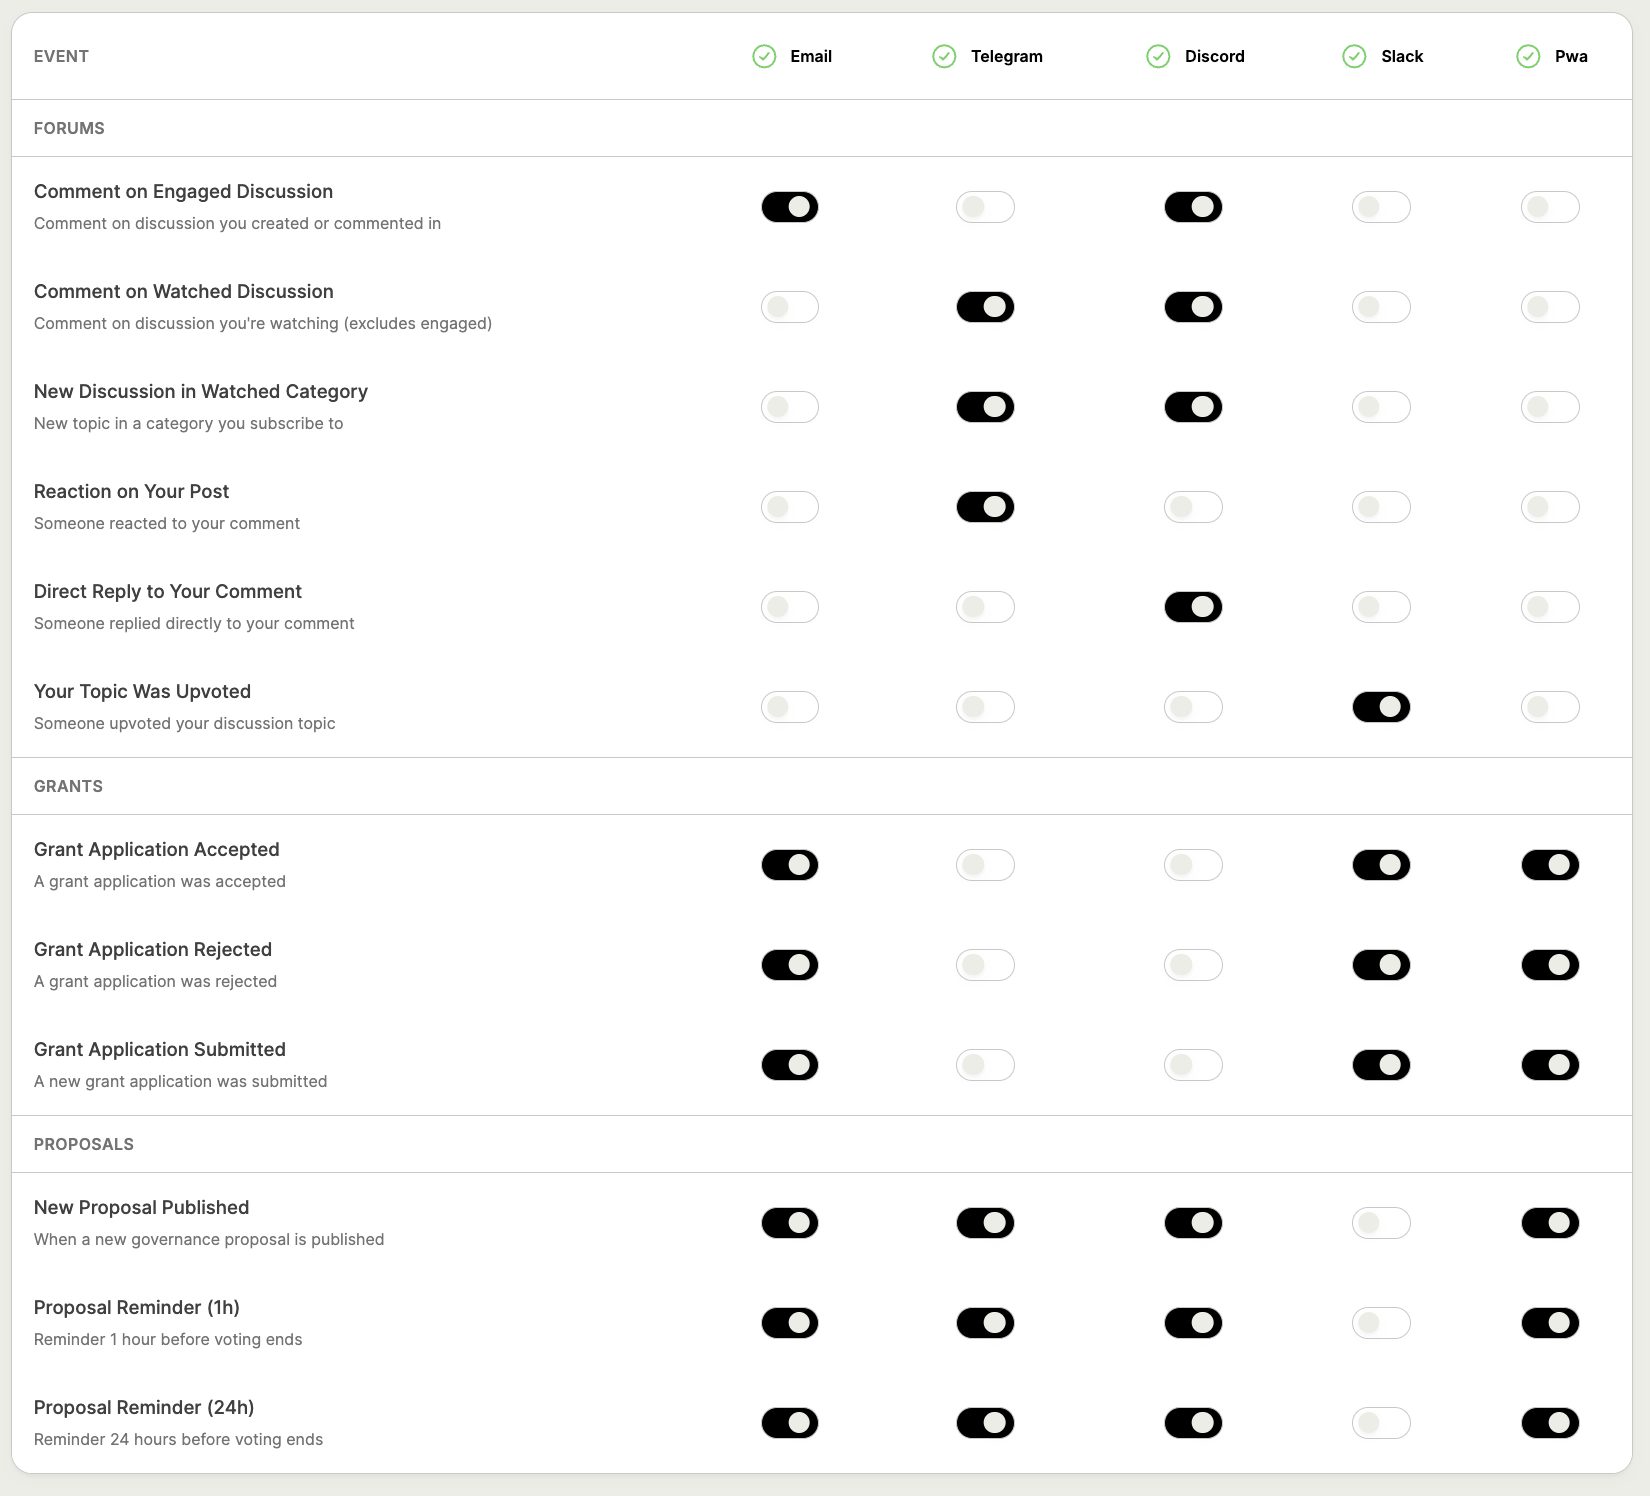Click the green check icon beside Slack

coord(1354,56)
